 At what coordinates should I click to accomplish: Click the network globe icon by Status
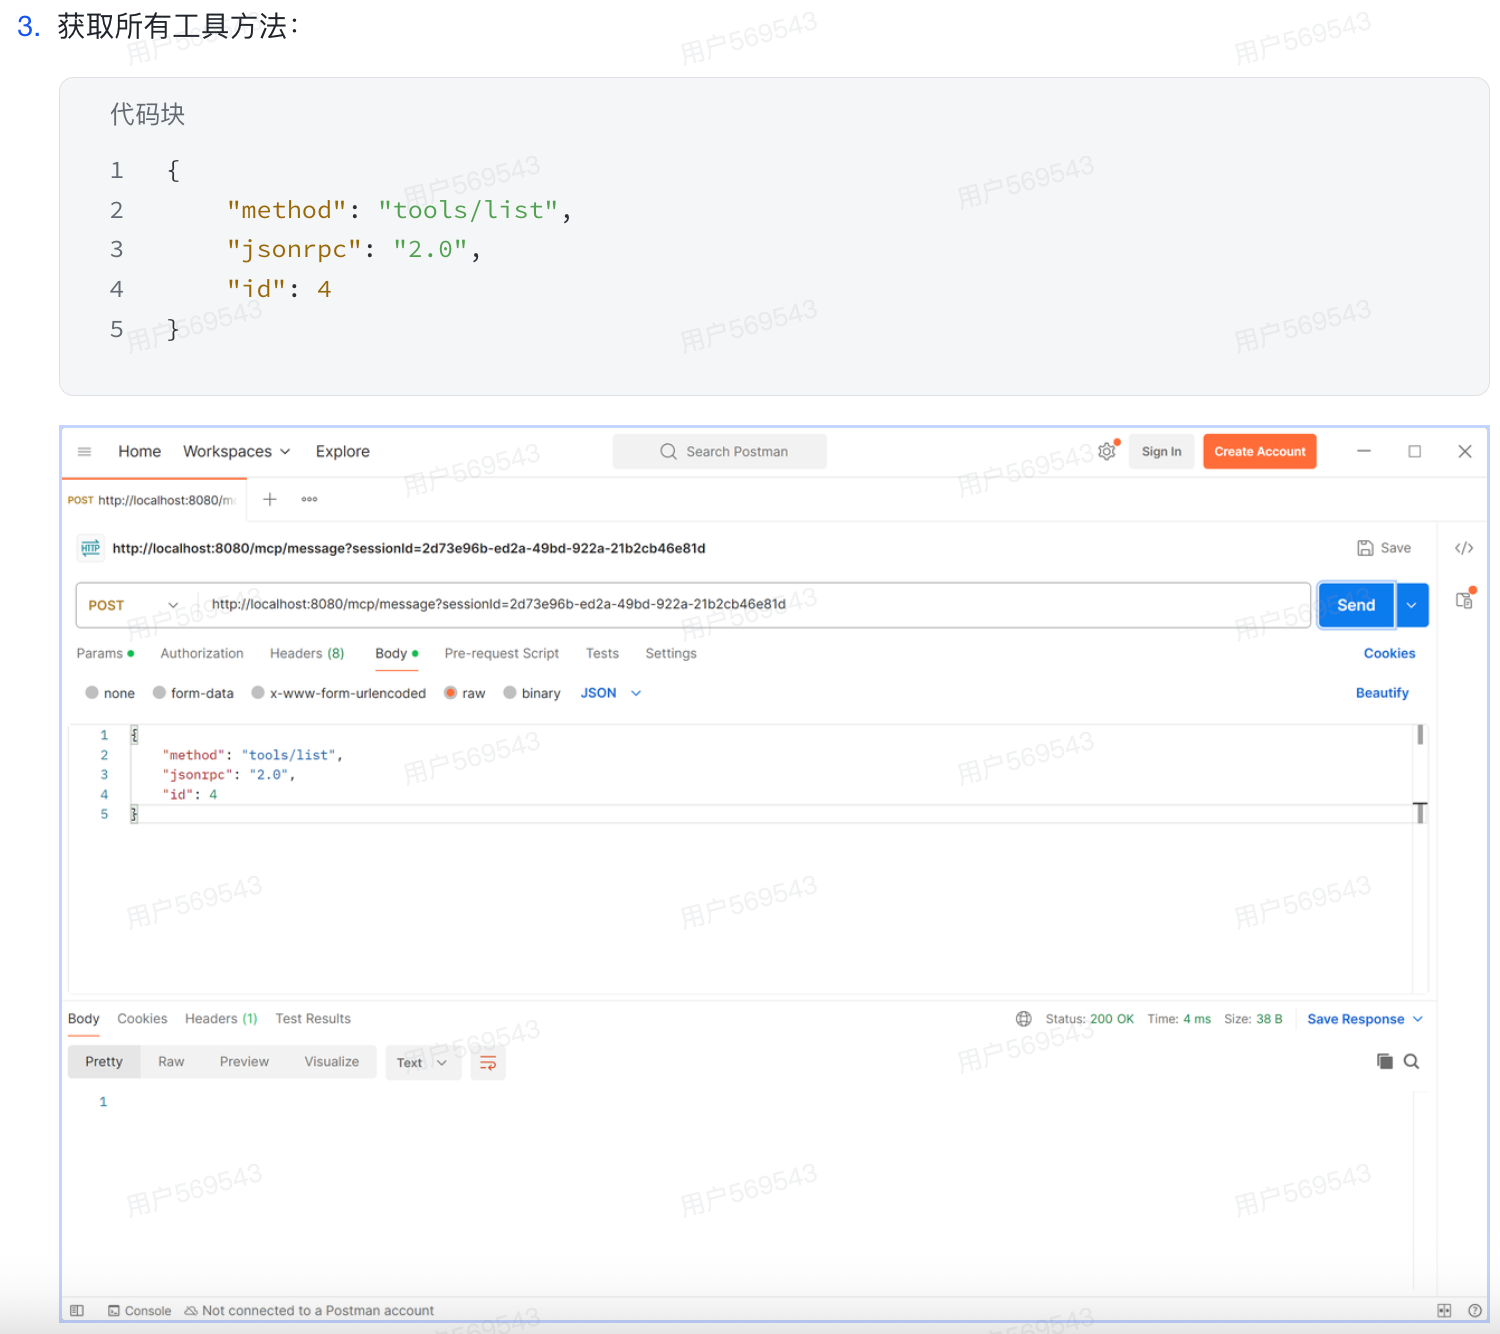[1024, 1019]
